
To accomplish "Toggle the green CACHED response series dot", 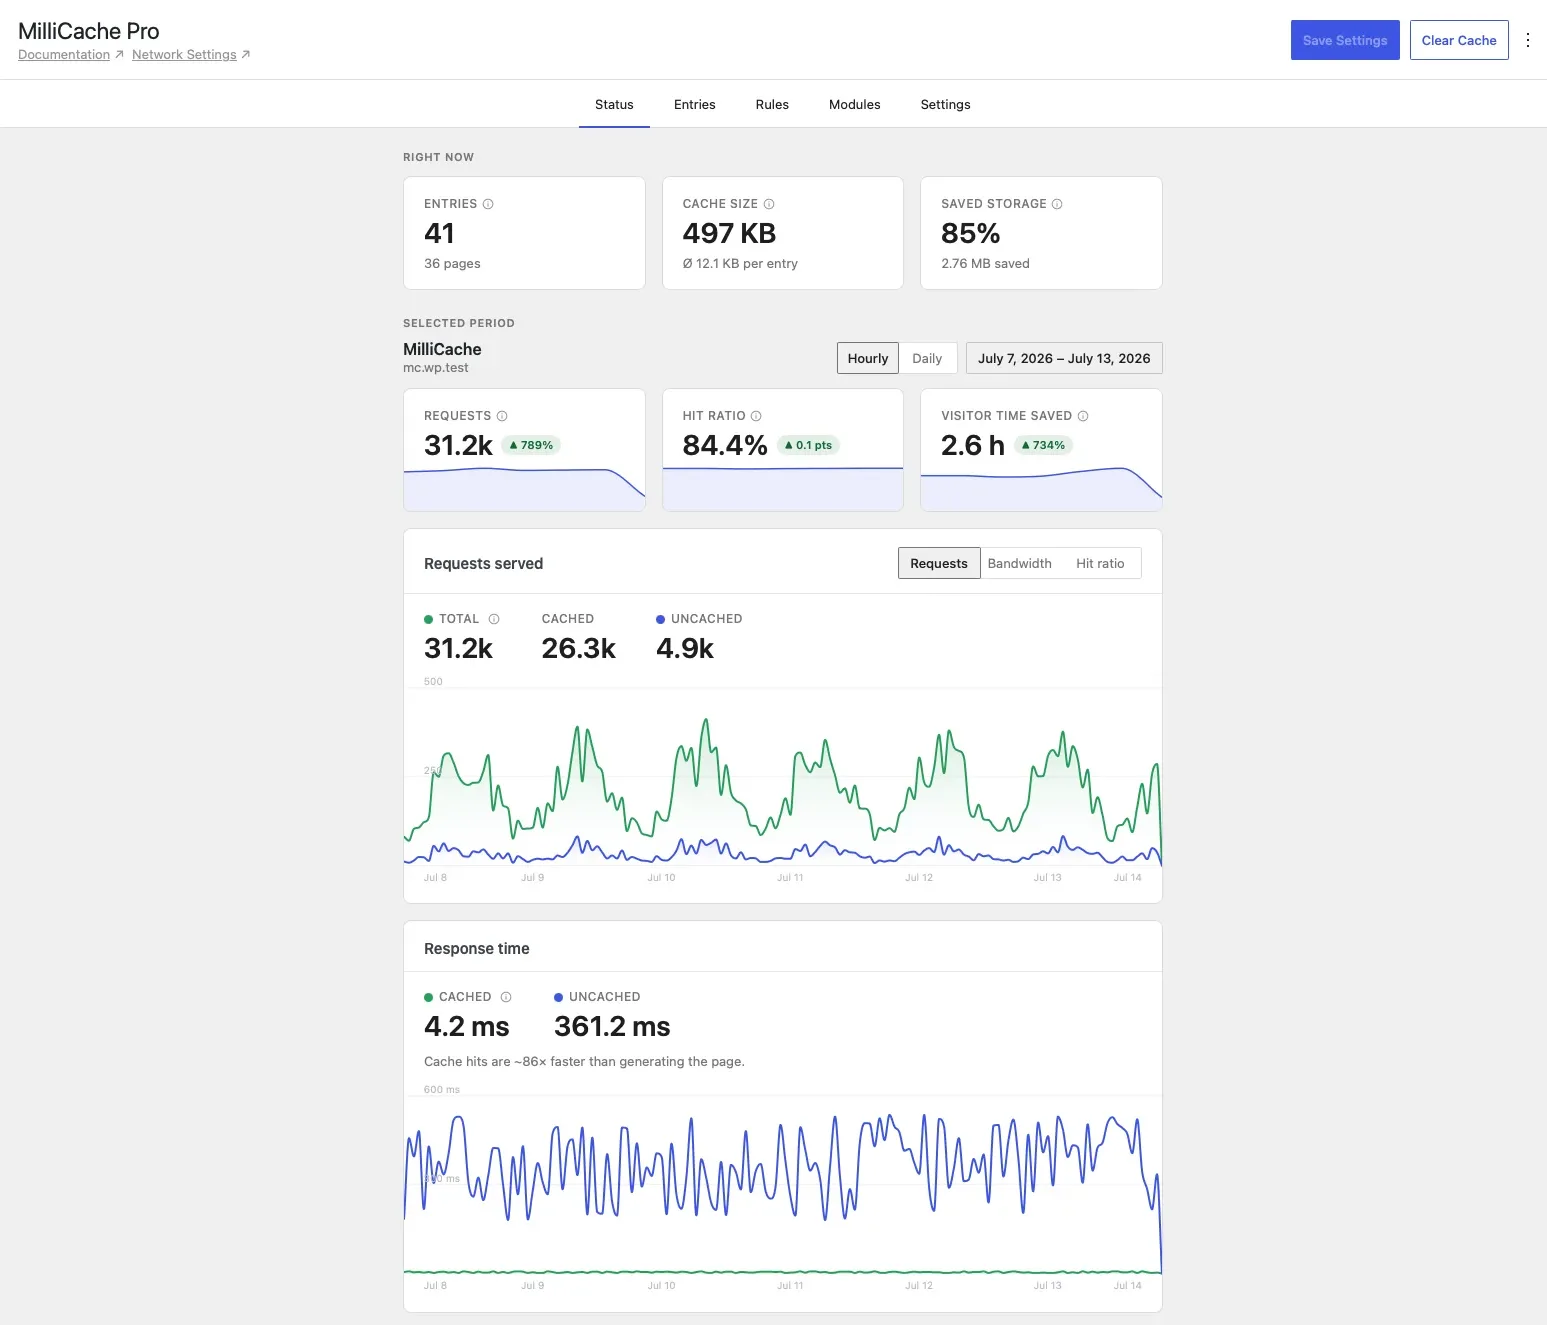I will 428,998.
